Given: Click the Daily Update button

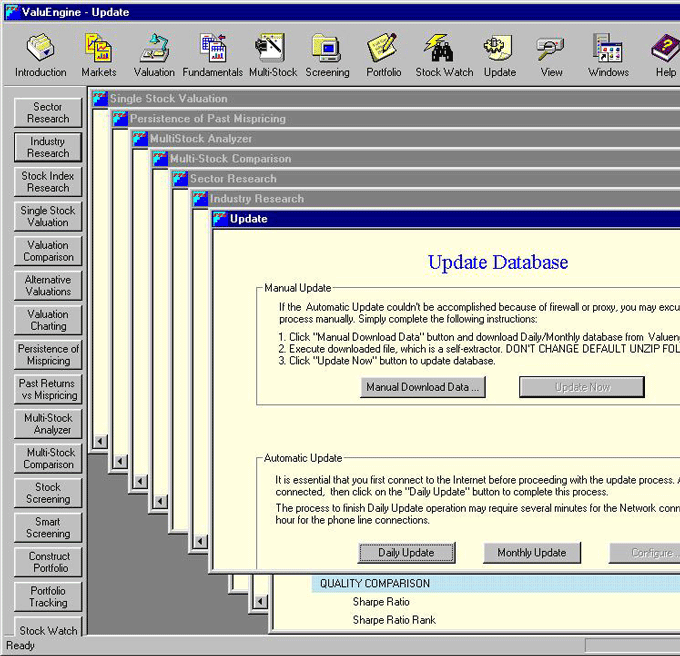Looking at the screenshot, I should click(x=406, y=553).
